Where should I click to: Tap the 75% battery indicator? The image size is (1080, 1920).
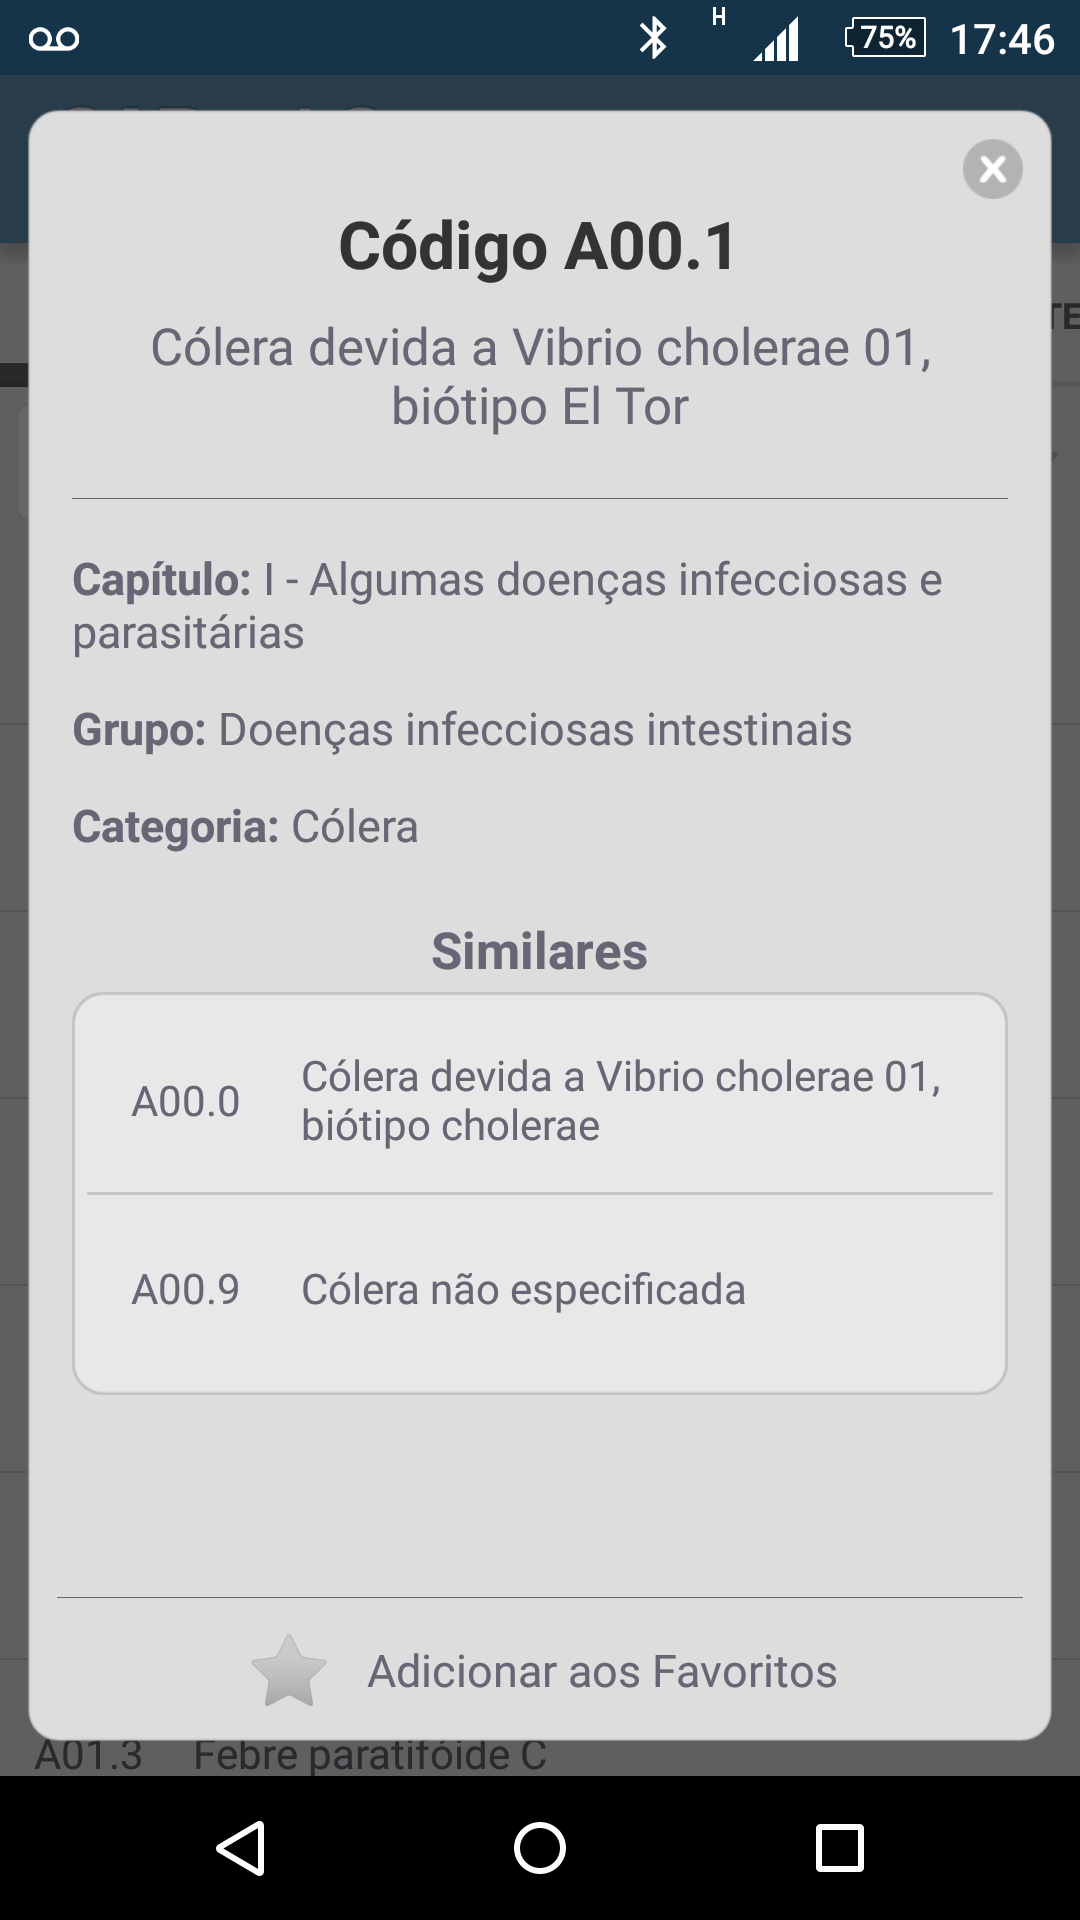tap(885, 38)
